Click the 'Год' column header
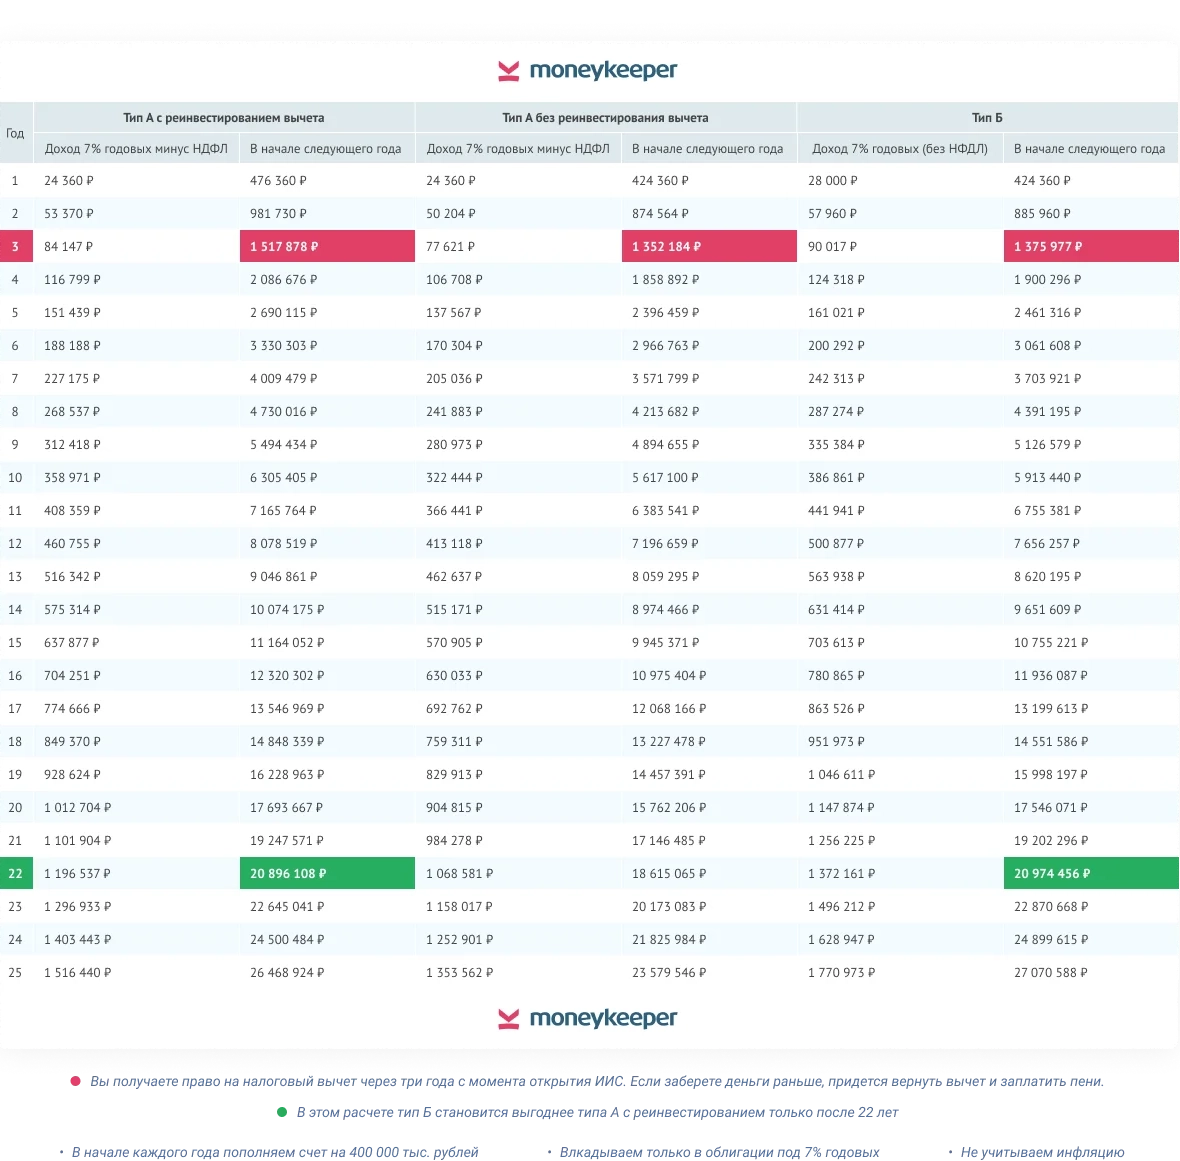 click(x=15, y=133)
